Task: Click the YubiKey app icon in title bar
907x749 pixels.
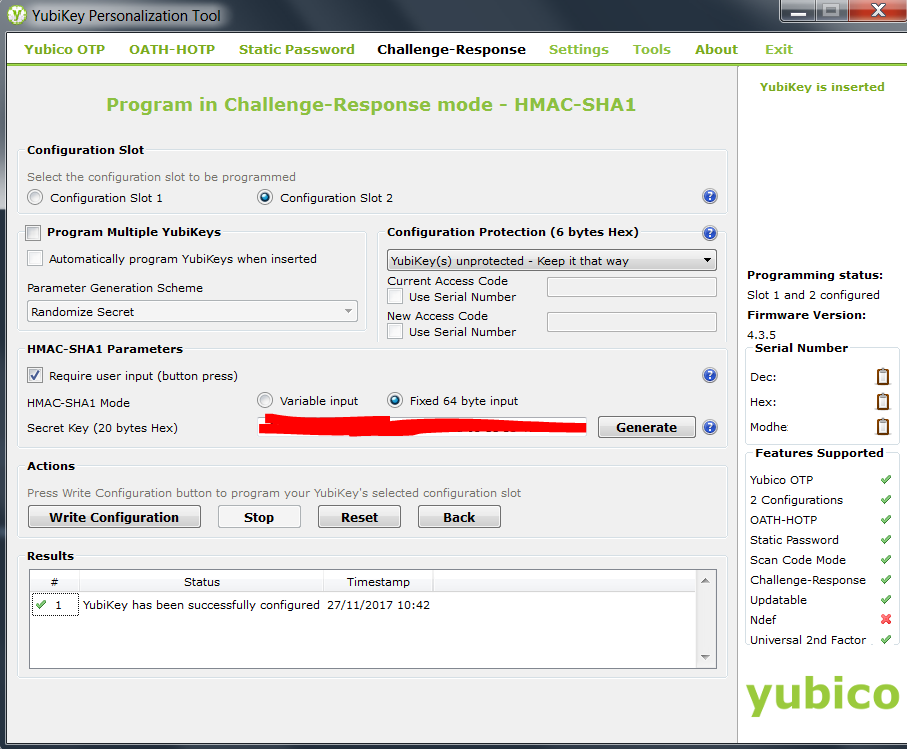Action: (17, 15)
